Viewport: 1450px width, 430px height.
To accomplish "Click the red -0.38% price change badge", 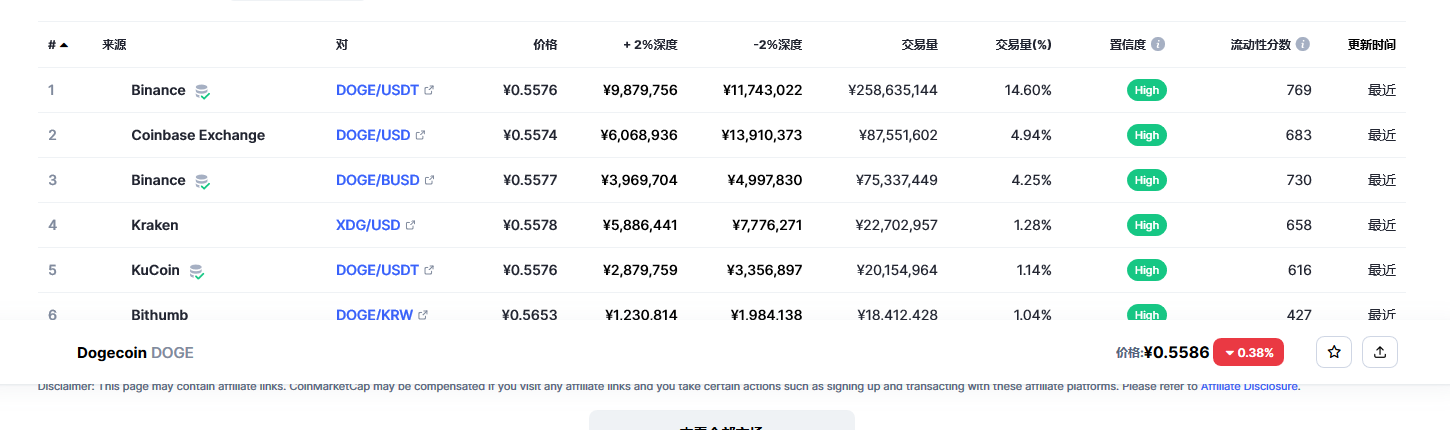I will (x=1248, y=352).
